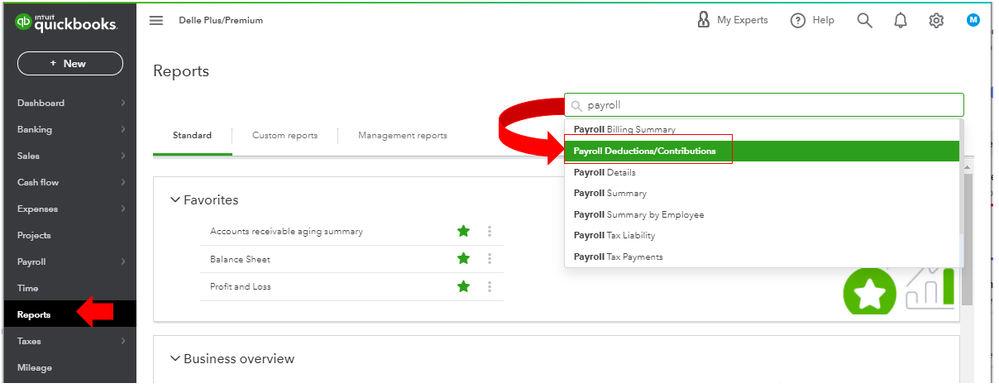Toggle the hamburger navigation menu
999x389 pixels.
(156, 20)
